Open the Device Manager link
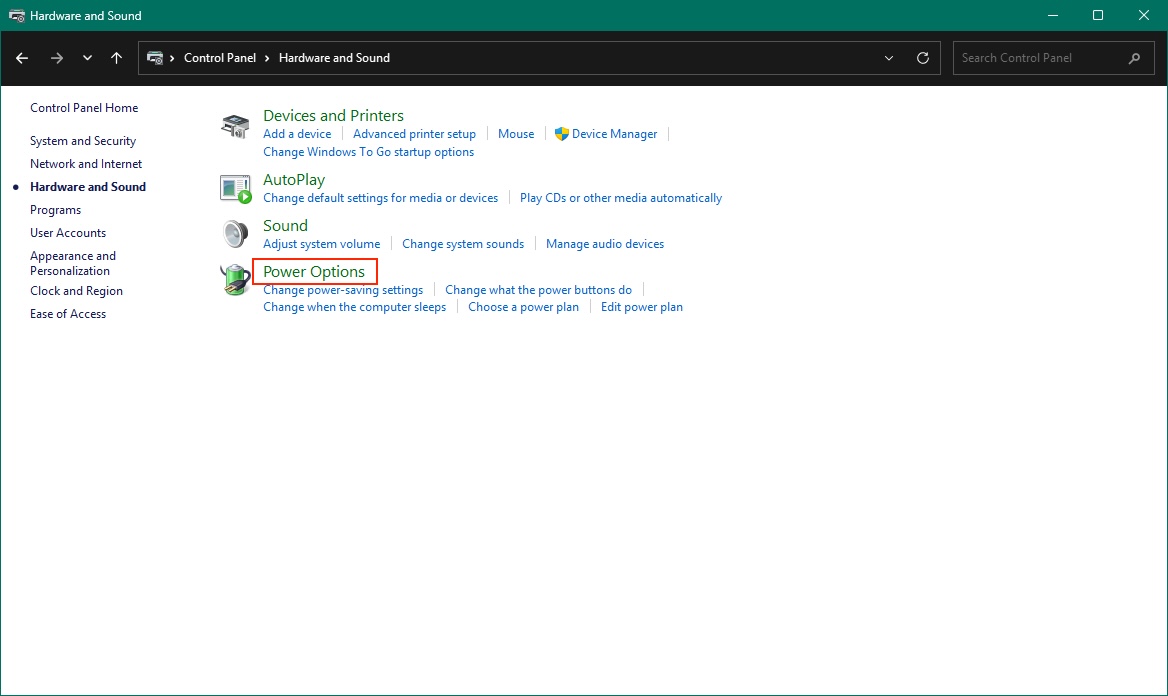Screen dimensions: 1168x696 point(614,134)
